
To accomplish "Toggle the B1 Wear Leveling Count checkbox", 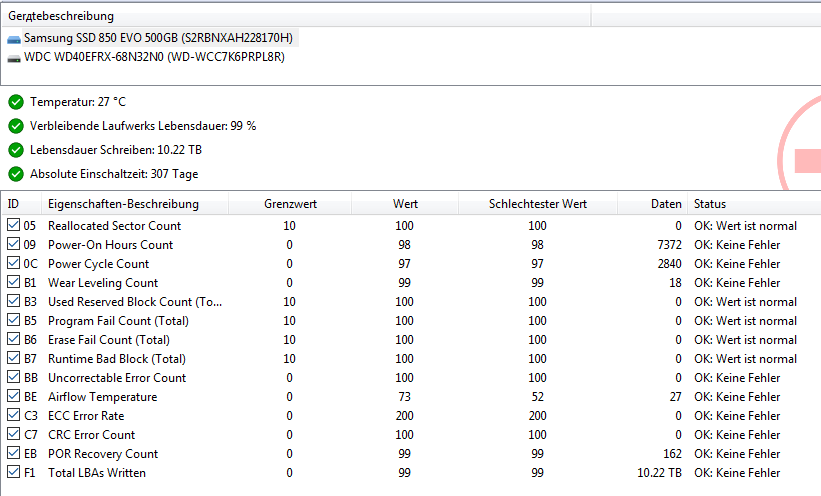I will 14,282.
